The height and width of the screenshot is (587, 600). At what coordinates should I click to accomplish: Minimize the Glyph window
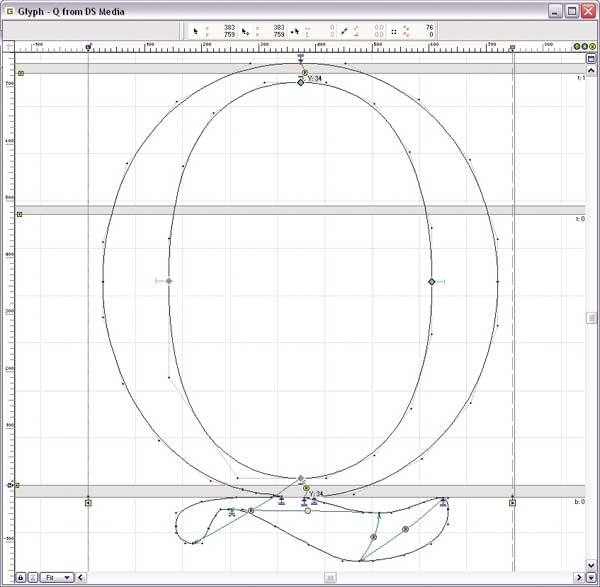[555, 11]
